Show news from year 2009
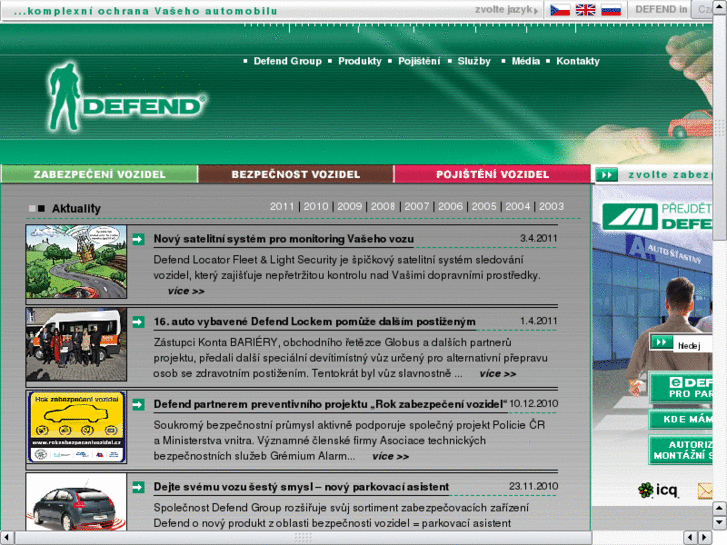Image resolution: width=727 pixels, height=545 pixels. 349,207
